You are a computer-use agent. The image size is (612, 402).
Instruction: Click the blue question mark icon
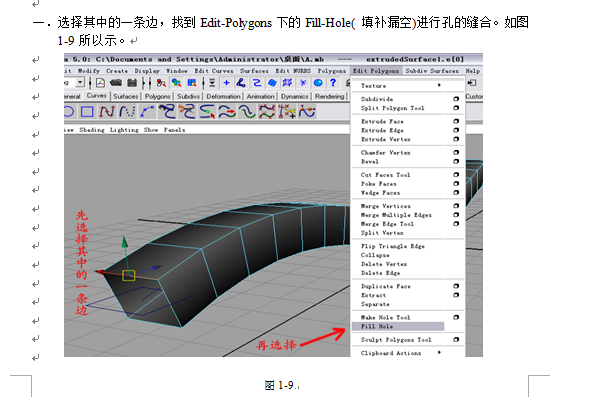tap(333, 83)
